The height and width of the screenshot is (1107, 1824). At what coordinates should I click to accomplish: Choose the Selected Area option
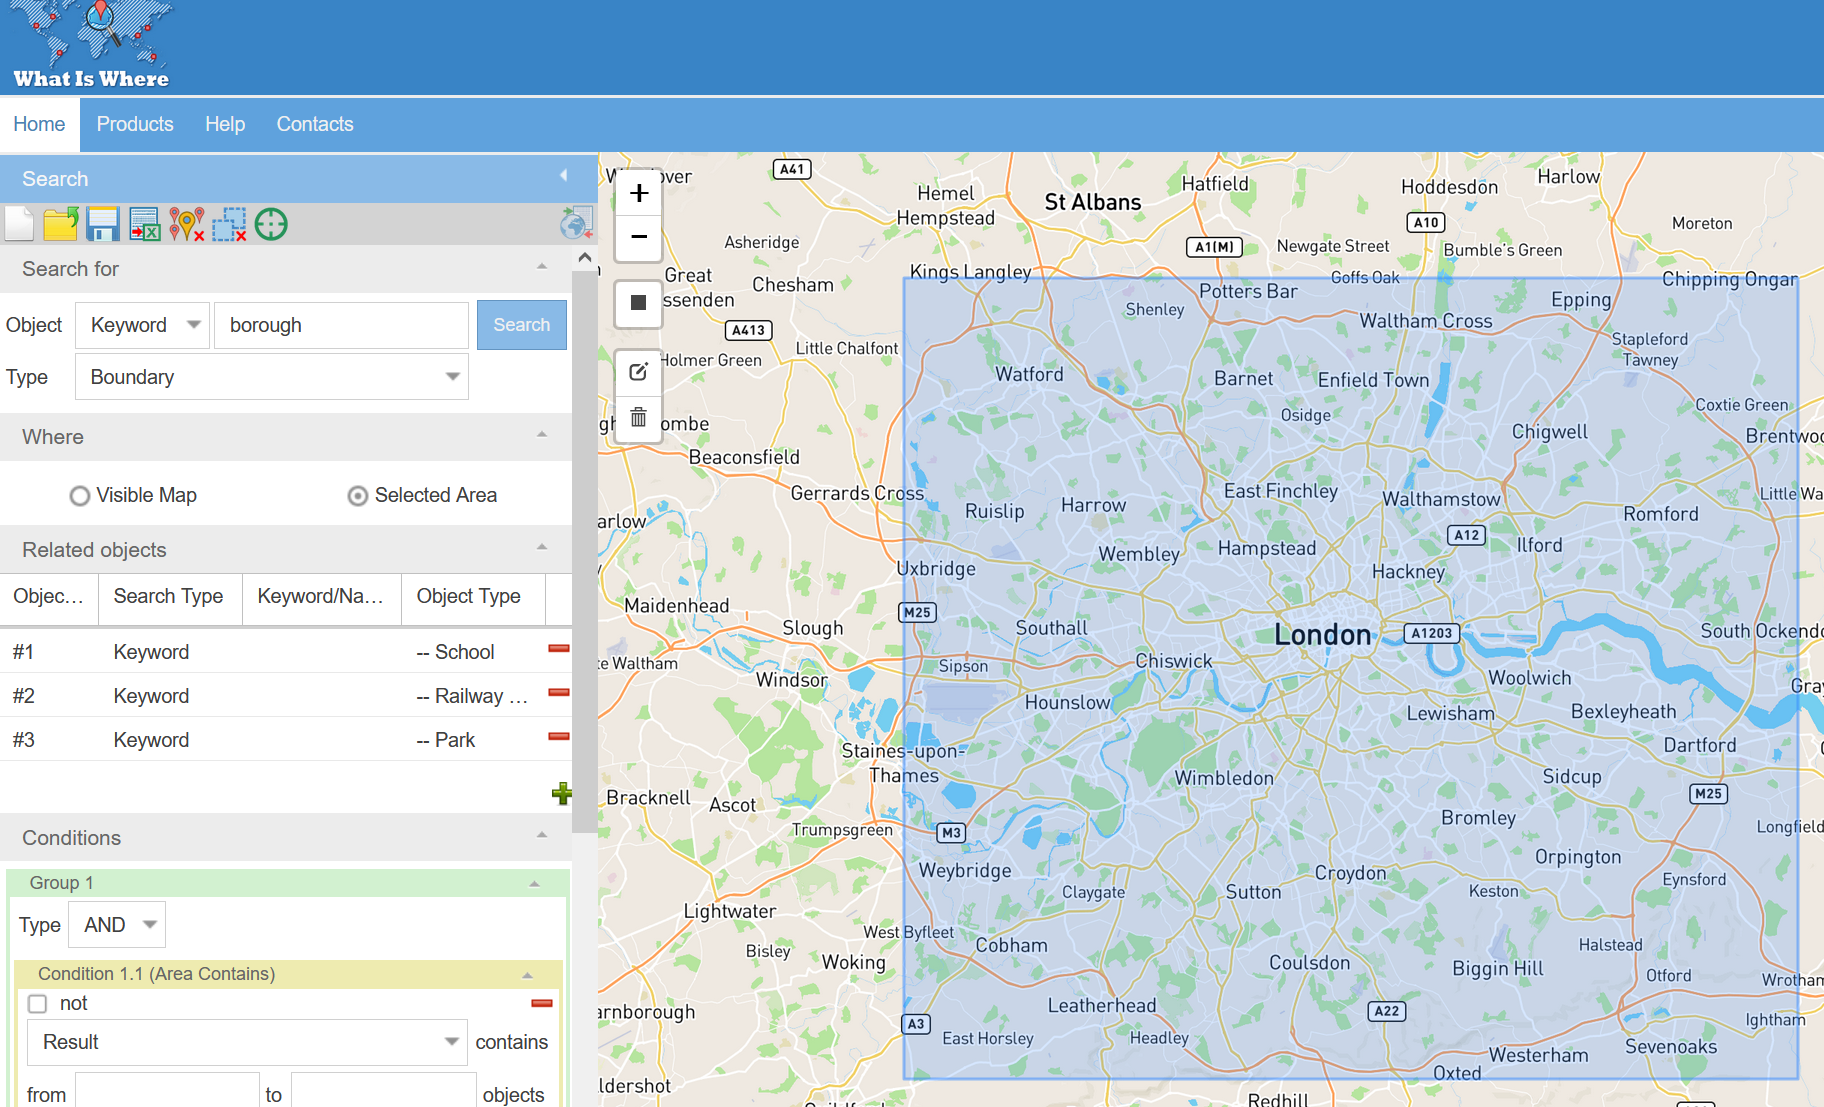tap(357, 496)
